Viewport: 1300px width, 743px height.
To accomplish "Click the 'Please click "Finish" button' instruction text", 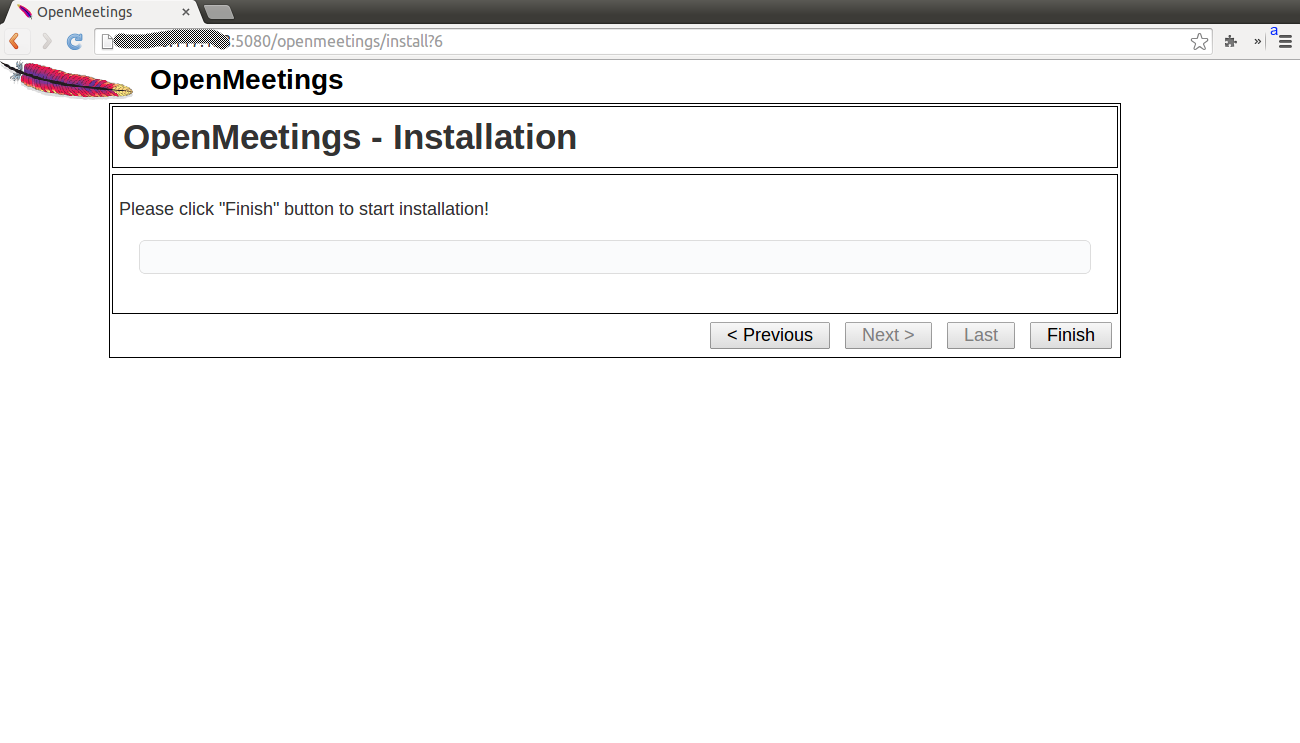I will coord(304,209).
